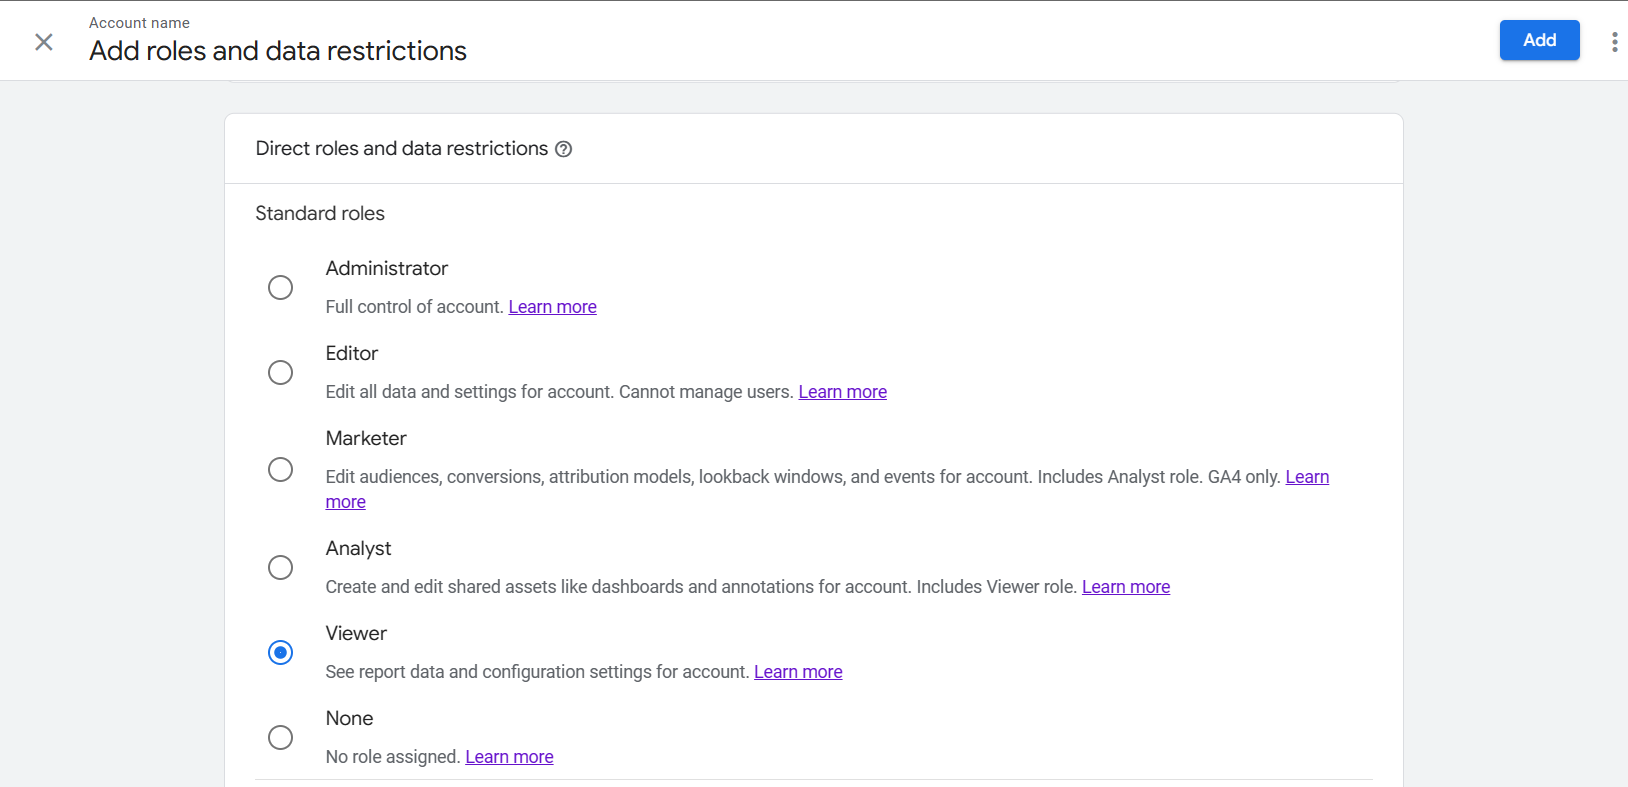Click 'Edit all data and settings' description
Viewport: 1628px width, 787px height.
point(559,392)
